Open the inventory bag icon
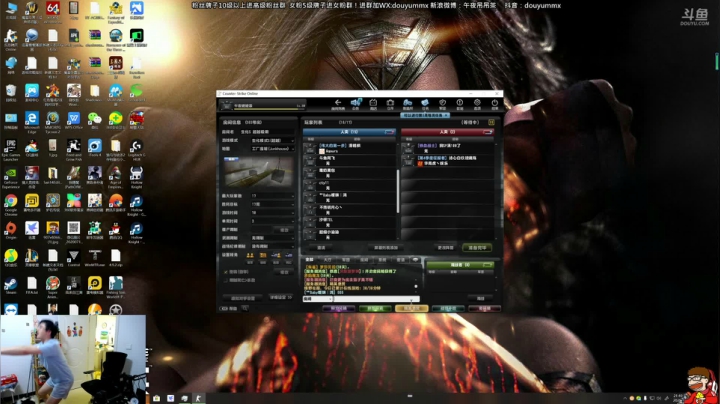 390,103
